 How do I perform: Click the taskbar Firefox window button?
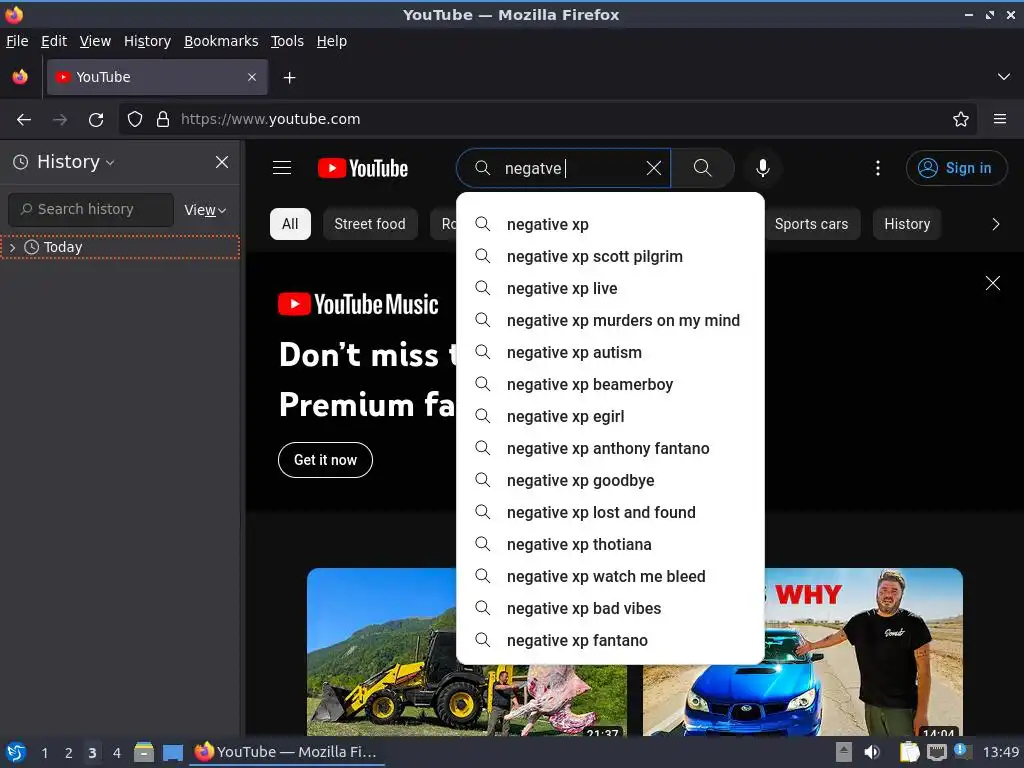pyautogui.click(x=287, y=753)
